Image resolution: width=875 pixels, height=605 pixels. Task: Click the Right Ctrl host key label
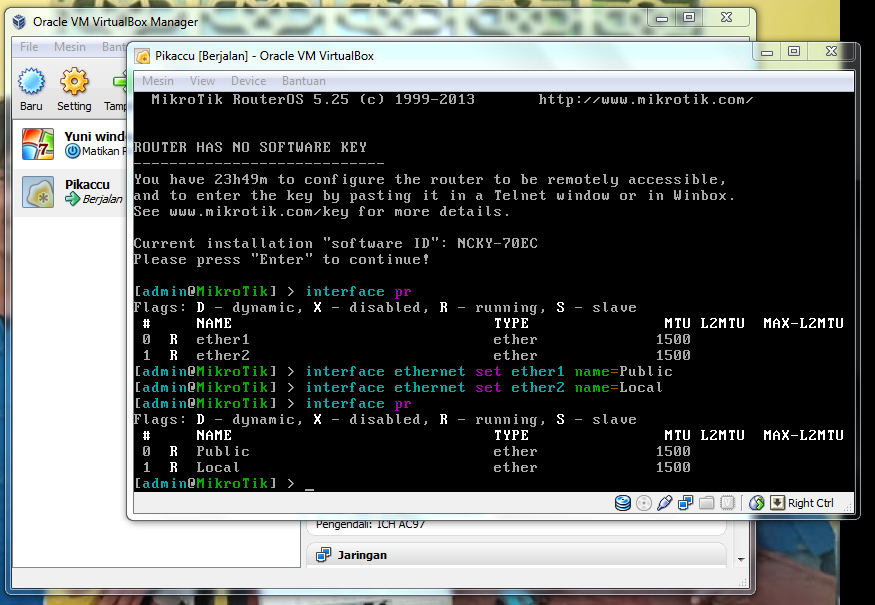point(810,503)
